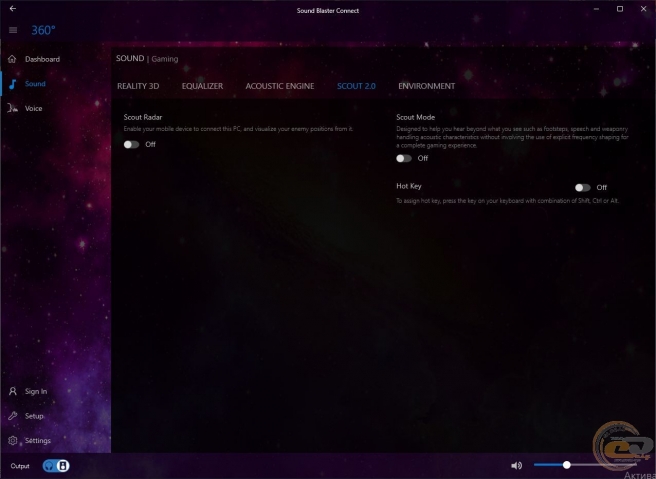Screen dimensions: 656x479
Task: Open the Environment tab
Action: coord(426,86)
